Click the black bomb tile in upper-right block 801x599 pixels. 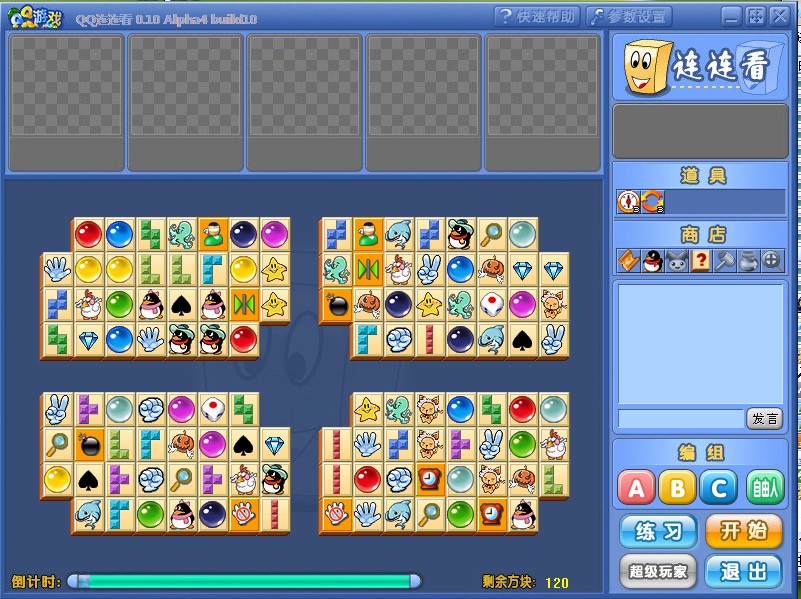(337, 305)
